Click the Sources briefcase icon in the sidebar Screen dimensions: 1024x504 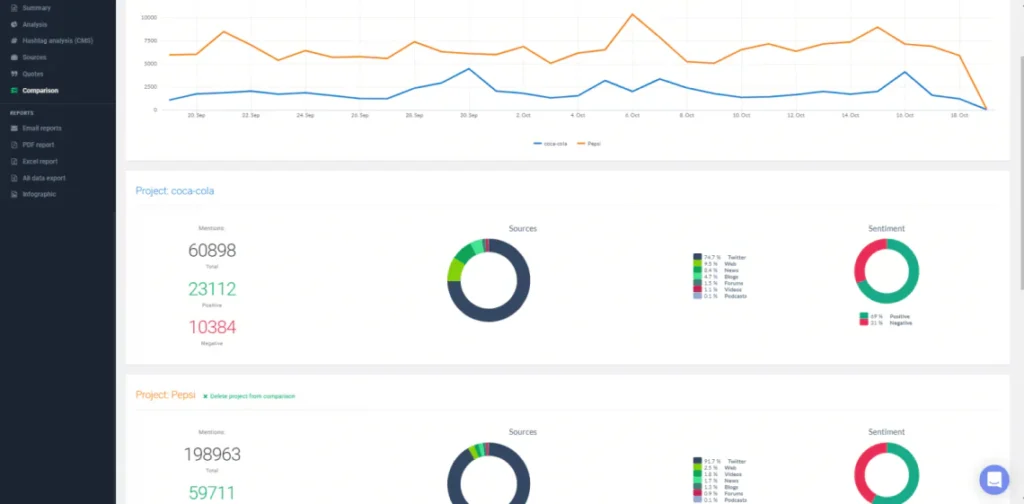(14, 57)
